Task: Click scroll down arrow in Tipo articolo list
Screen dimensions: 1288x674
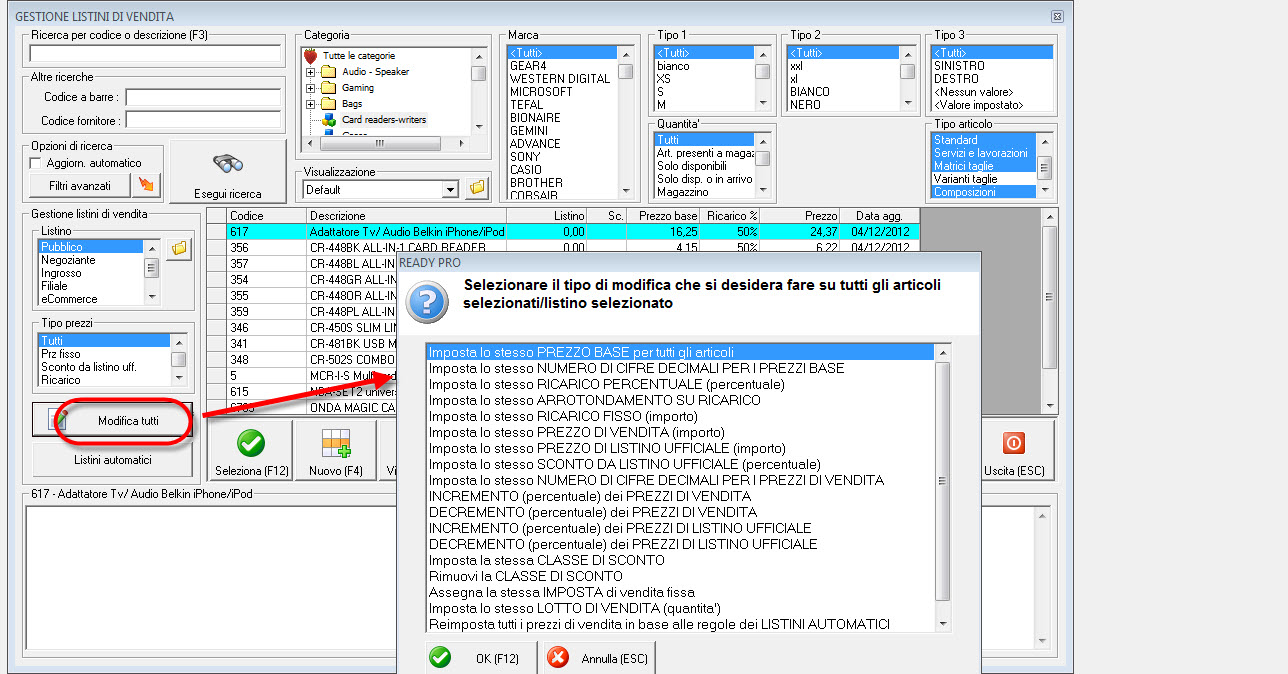Action: click(x=1046, y=191)
